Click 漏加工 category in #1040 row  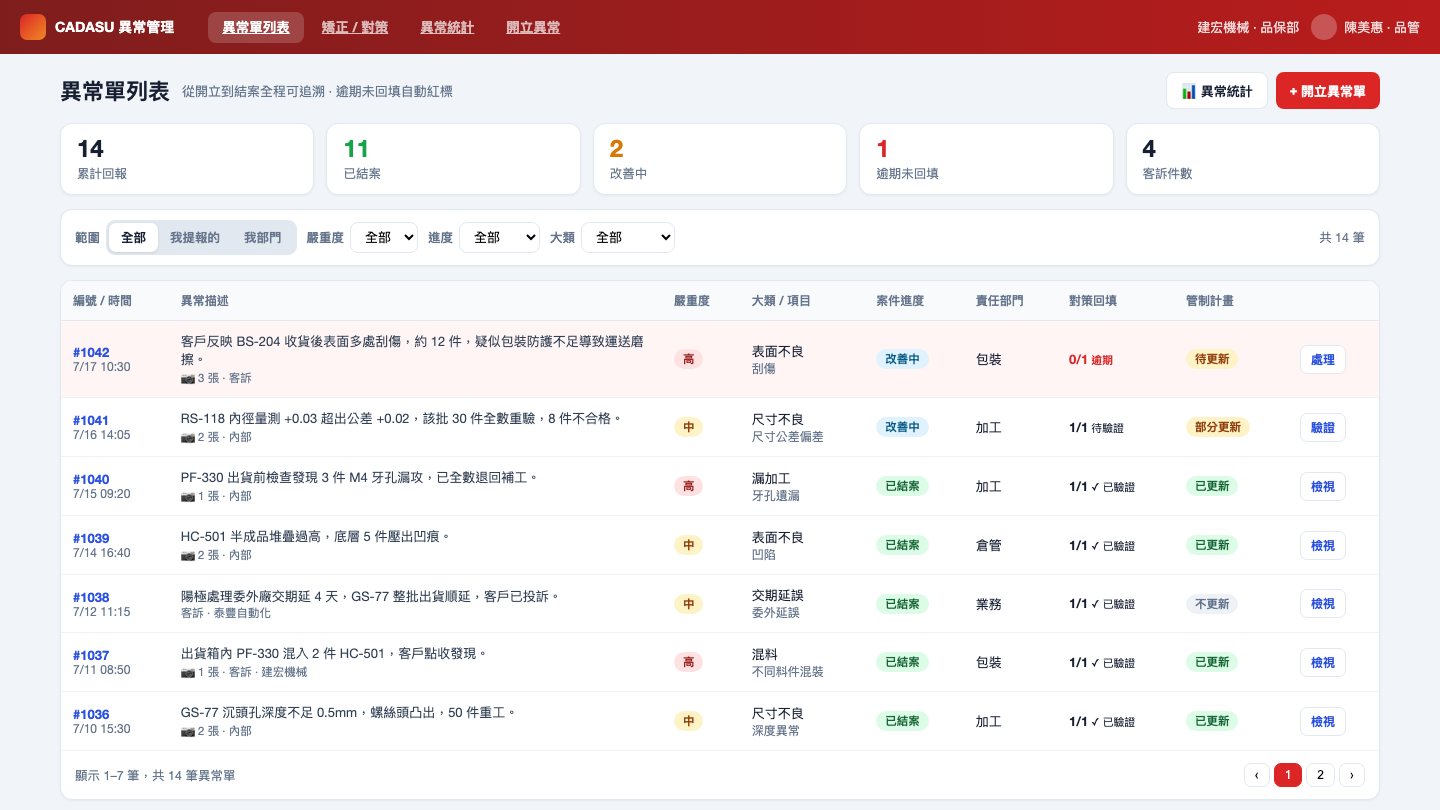[771, 478]
